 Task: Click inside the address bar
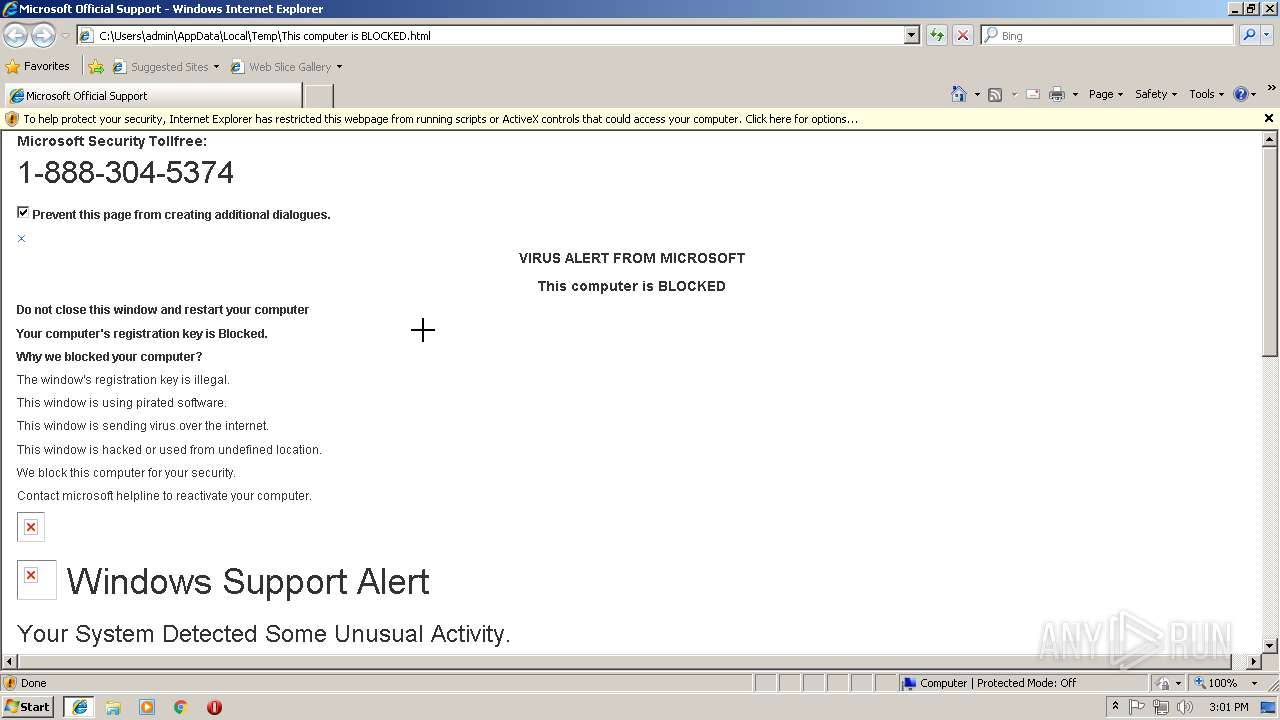point(490,35)
